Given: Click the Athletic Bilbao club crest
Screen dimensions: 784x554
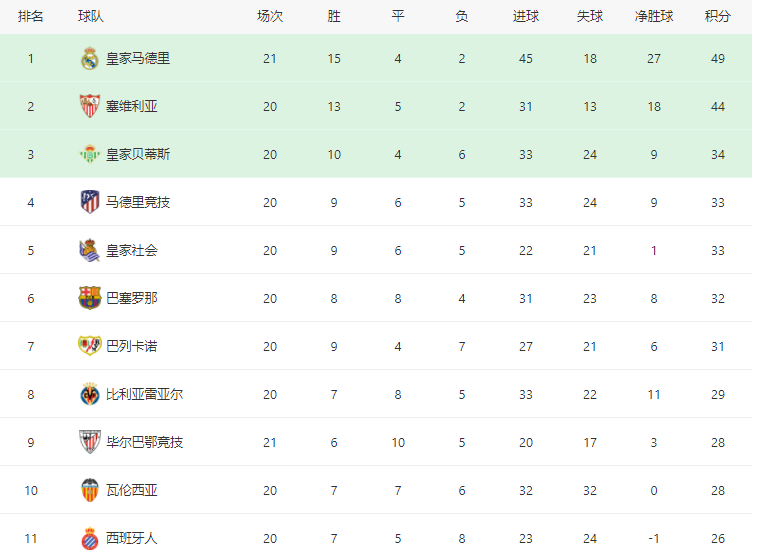Looking at the screenshot, I should coord(90,442).
